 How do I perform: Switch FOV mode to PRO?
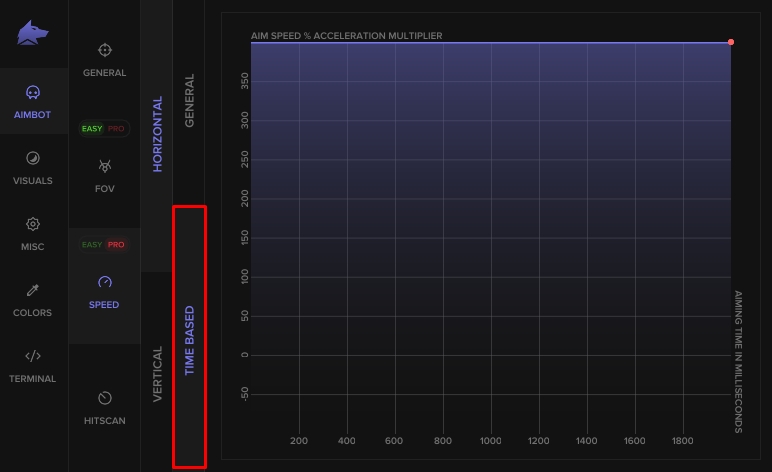point(116,129)
